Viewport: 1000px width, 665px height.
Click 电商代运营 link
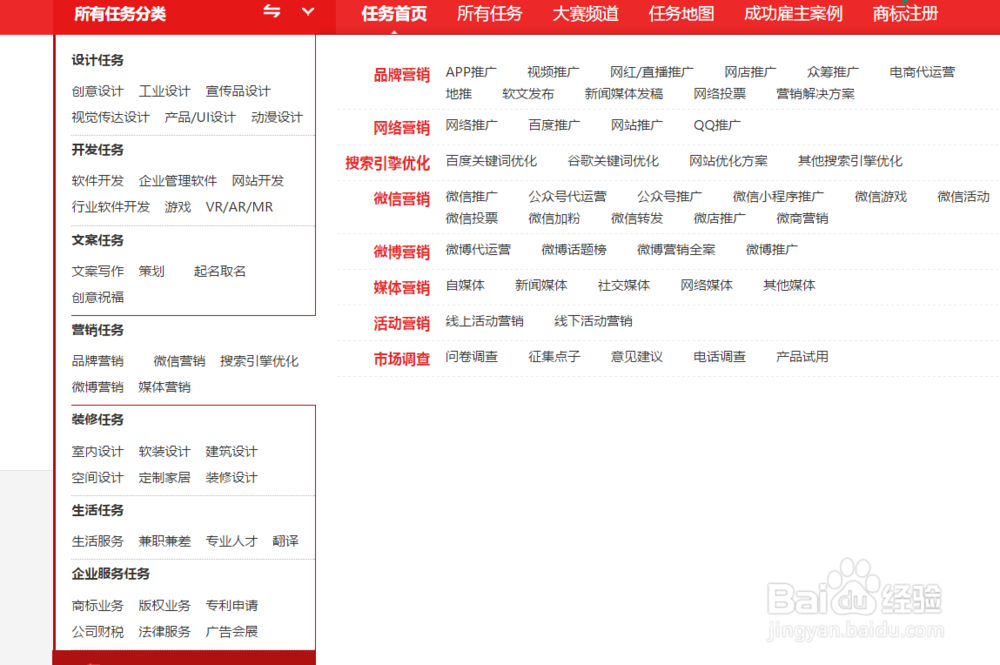pos(922,72)
